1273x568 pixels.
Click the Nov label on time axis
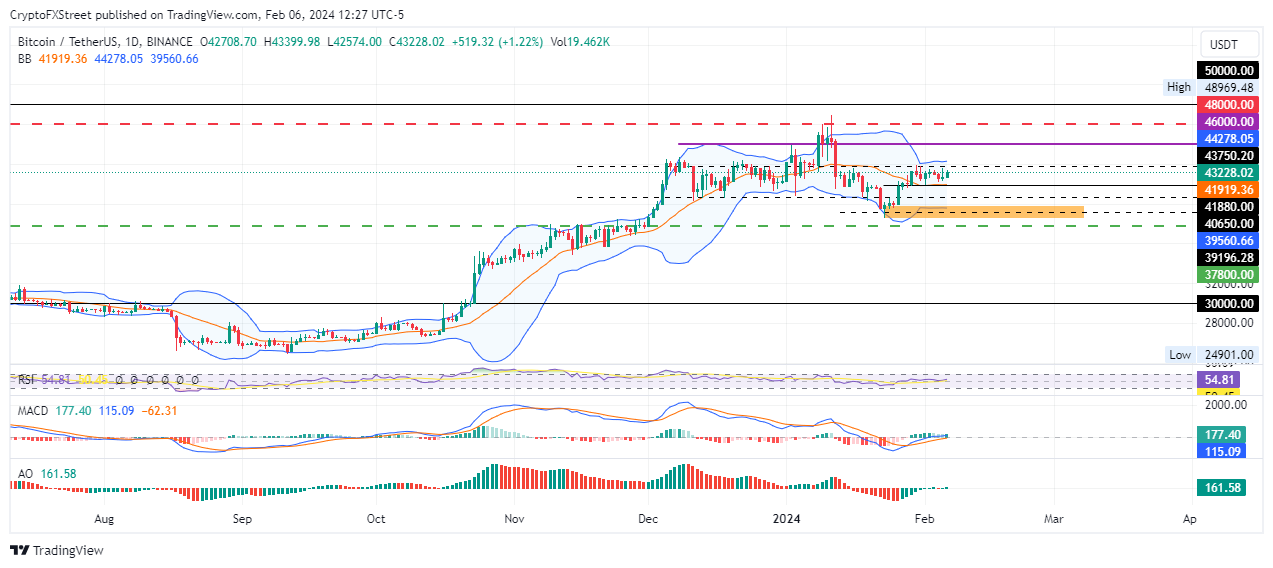click(x=514, y=519)
